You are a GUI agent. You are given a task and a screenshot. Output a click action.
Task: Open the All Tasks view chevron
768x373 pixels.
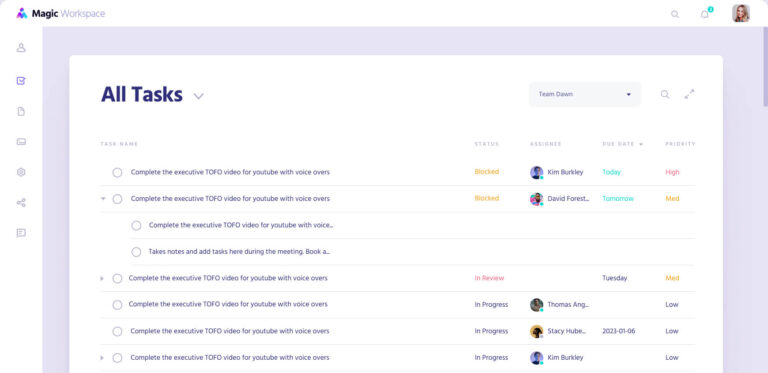[198, 96]
